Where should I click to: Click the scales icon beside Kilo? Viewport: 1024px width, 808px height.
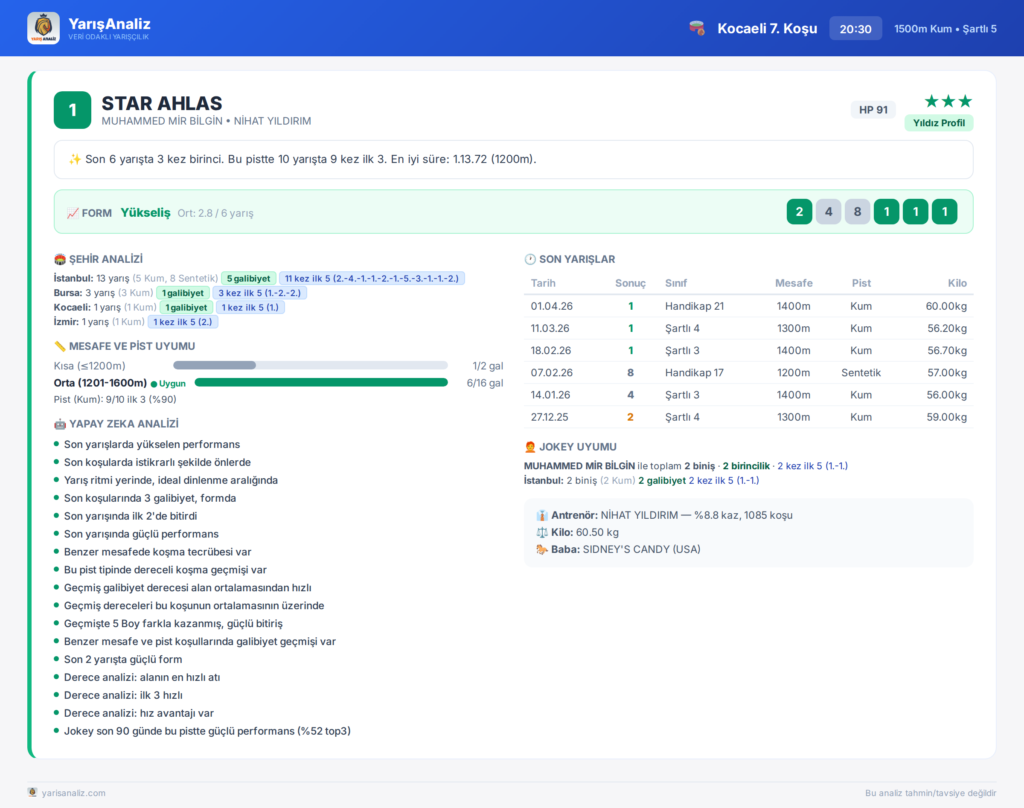click(541, 532)
